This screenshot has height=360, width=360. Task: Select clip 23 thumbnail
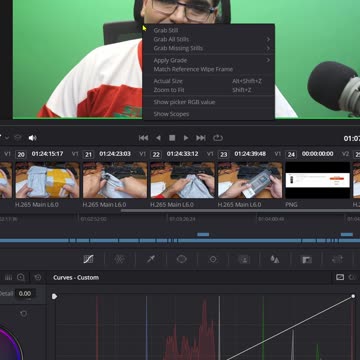250,180
